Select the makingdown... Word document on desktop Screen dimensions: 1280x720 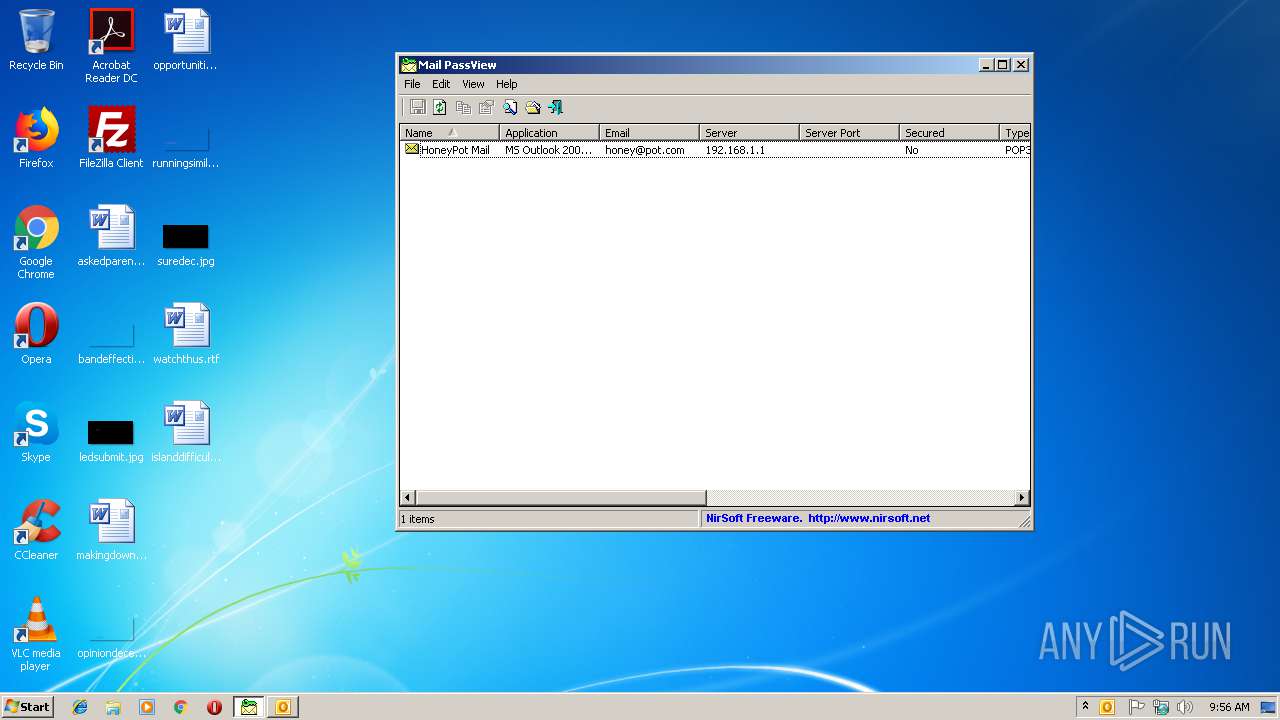pyautogui.click(x=111, y=530)
